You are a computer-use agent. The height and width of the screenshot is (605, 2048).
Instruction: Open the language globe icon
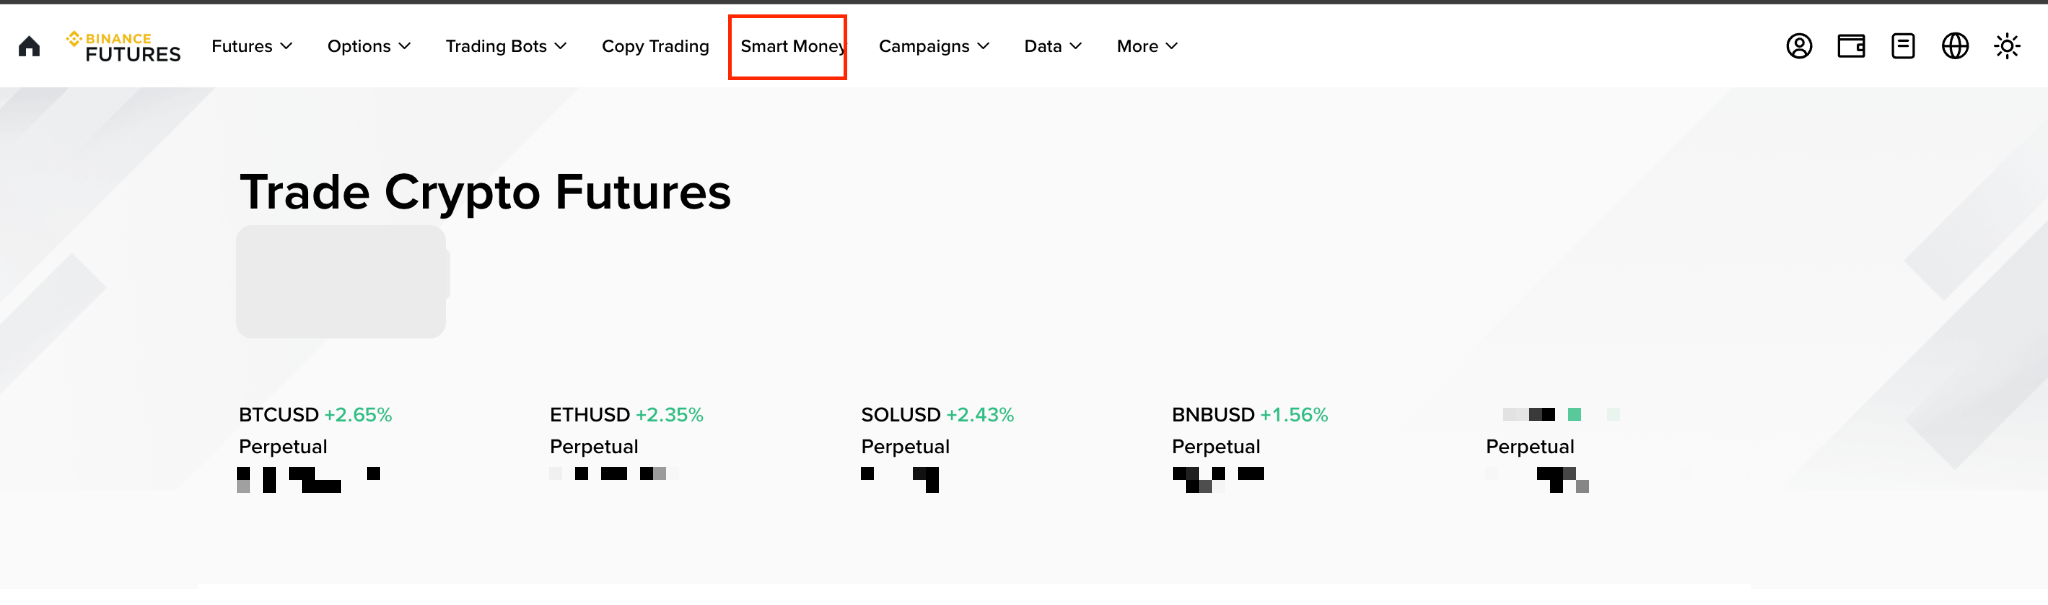tap(1955, 46)
